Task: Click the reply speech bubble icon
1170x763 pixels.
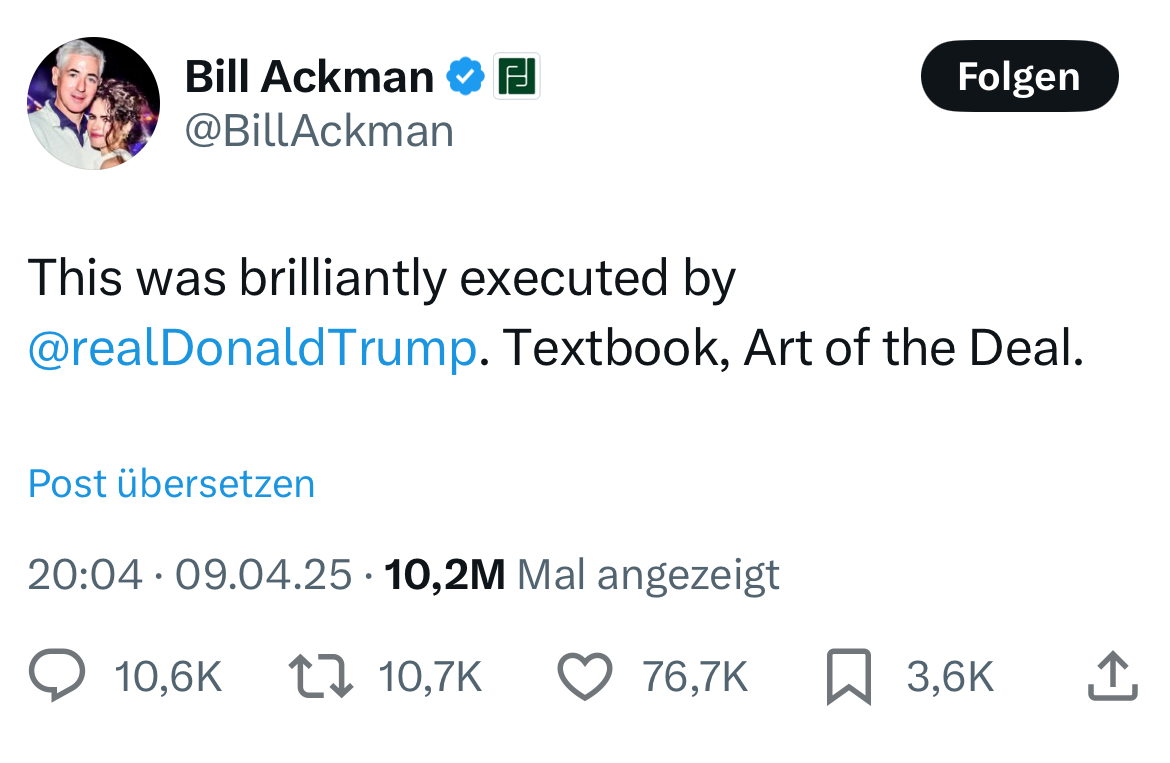Action: tap(57, 677)
